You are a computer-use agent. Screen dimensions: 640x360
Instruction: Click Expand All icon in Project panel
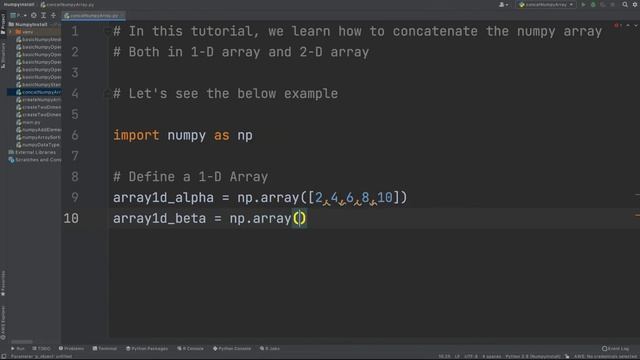(44, 15)
